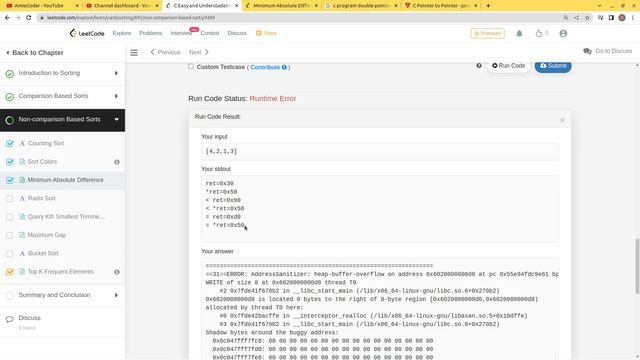Expand the Comparison Based Sorts chapter
Image resolution: width=640 pixels, height=360 pixels.
click(62, 96)
